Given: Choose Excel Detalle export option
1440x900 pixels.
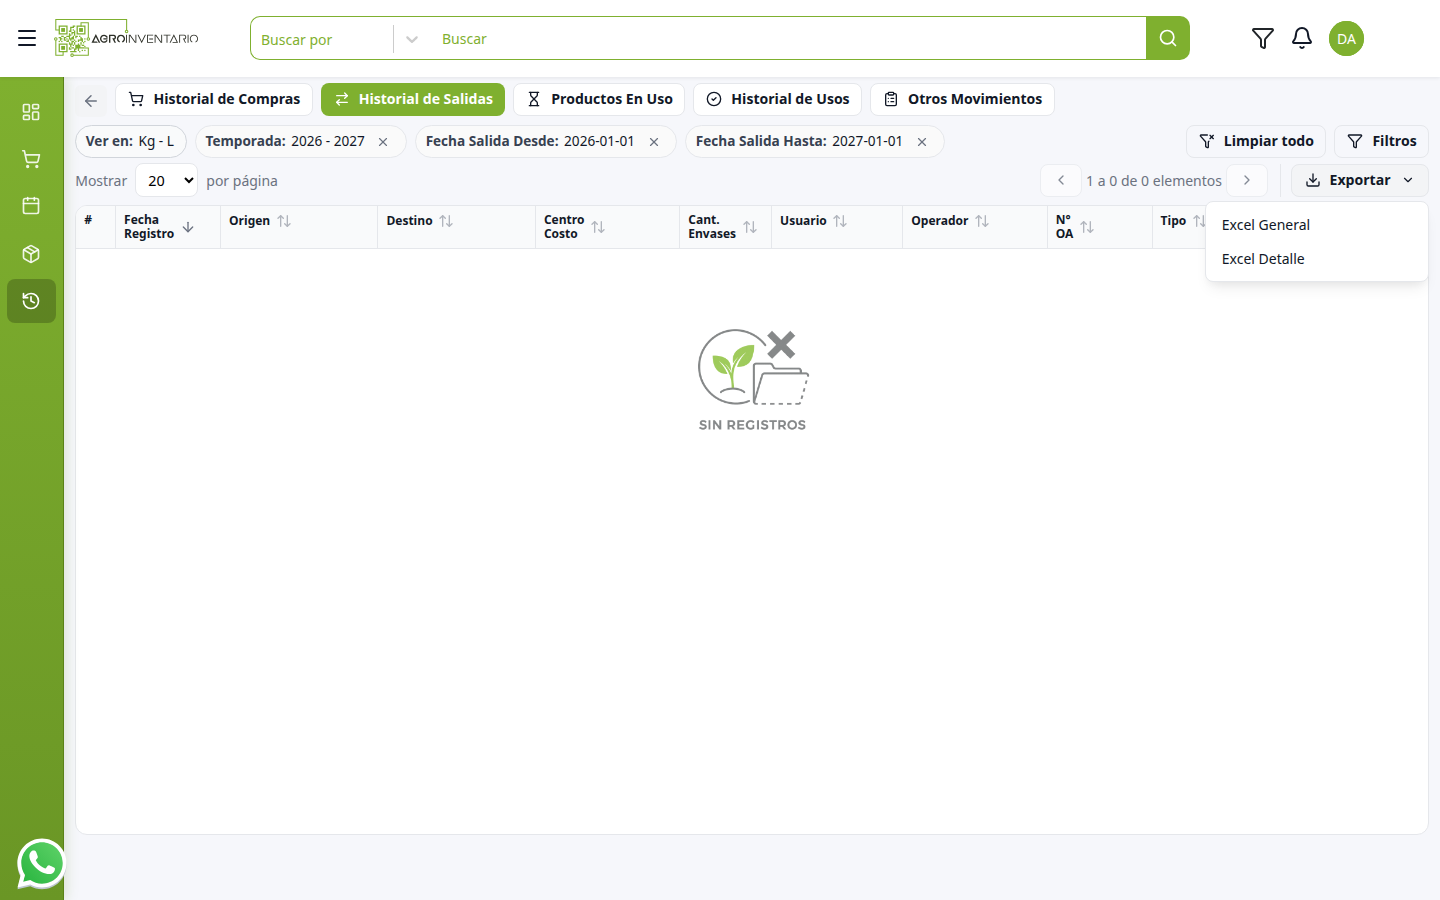Looking at the screenshot, I should [1317, 259].
